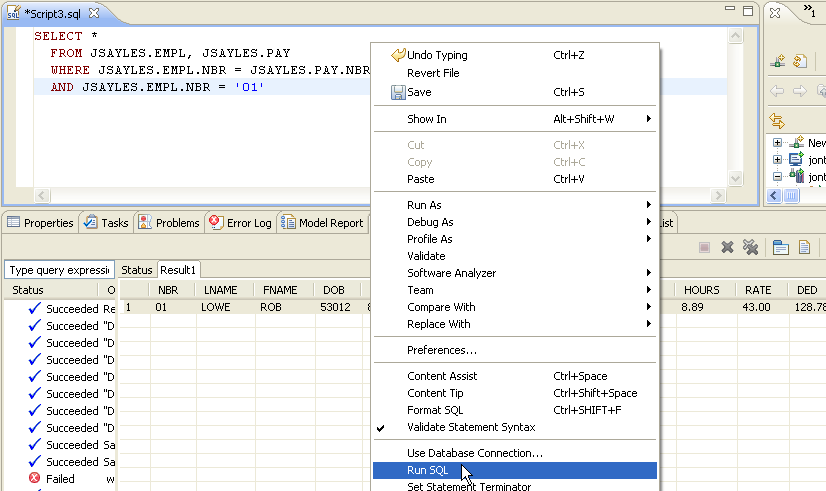Screen dimensions: 826x491
Task: Click the back arrow in right panel
Action: [777, 91]
